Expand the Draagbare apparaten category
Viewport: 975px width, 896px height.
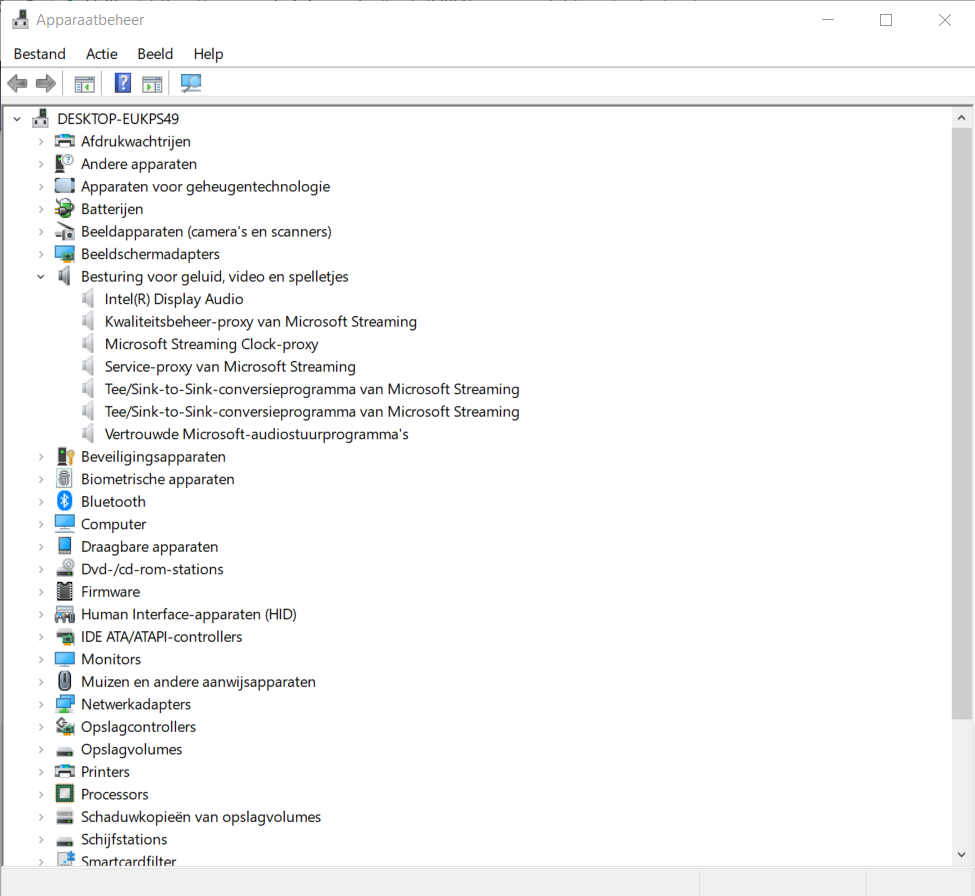tap(41, 547)
